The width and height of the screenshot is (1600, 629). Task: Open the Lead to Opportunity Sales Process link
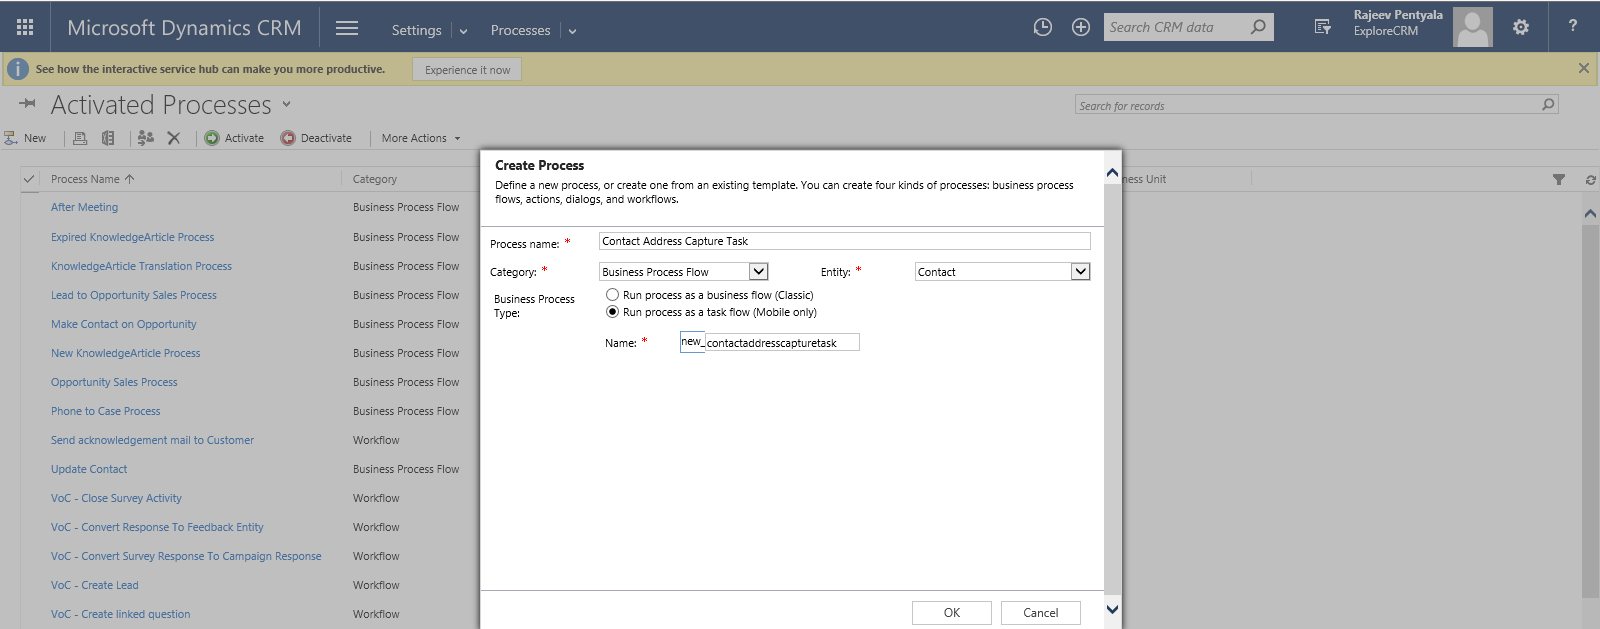click(134, 295)
